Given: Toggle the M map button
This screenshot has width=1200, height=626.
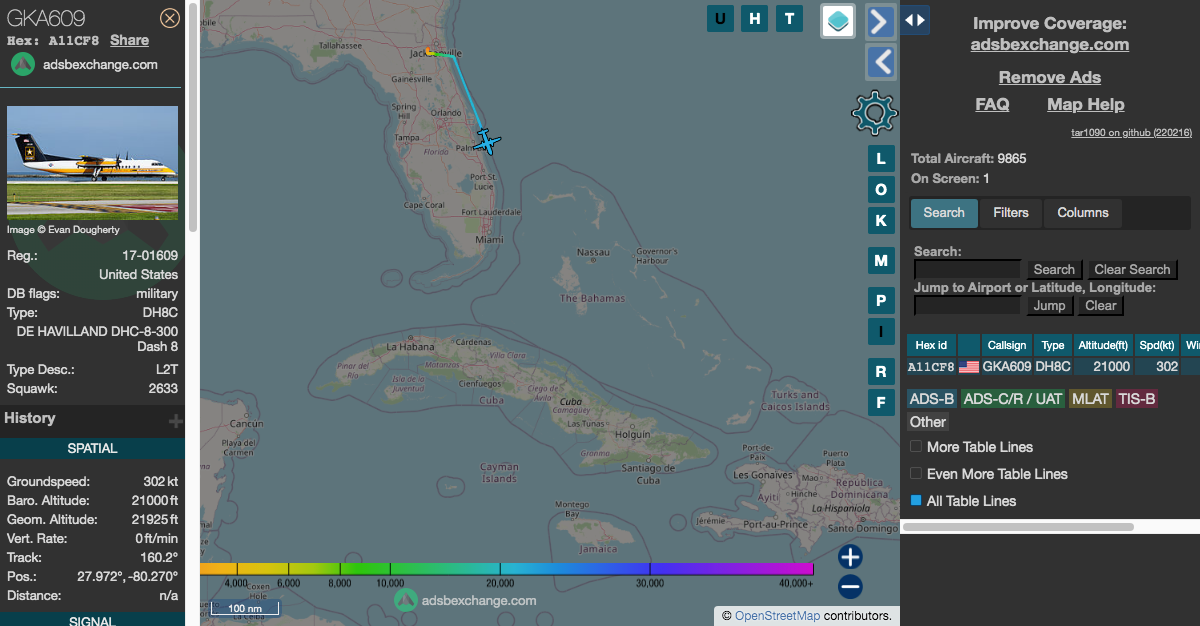Looking at the screenshot, I should 881,260.
